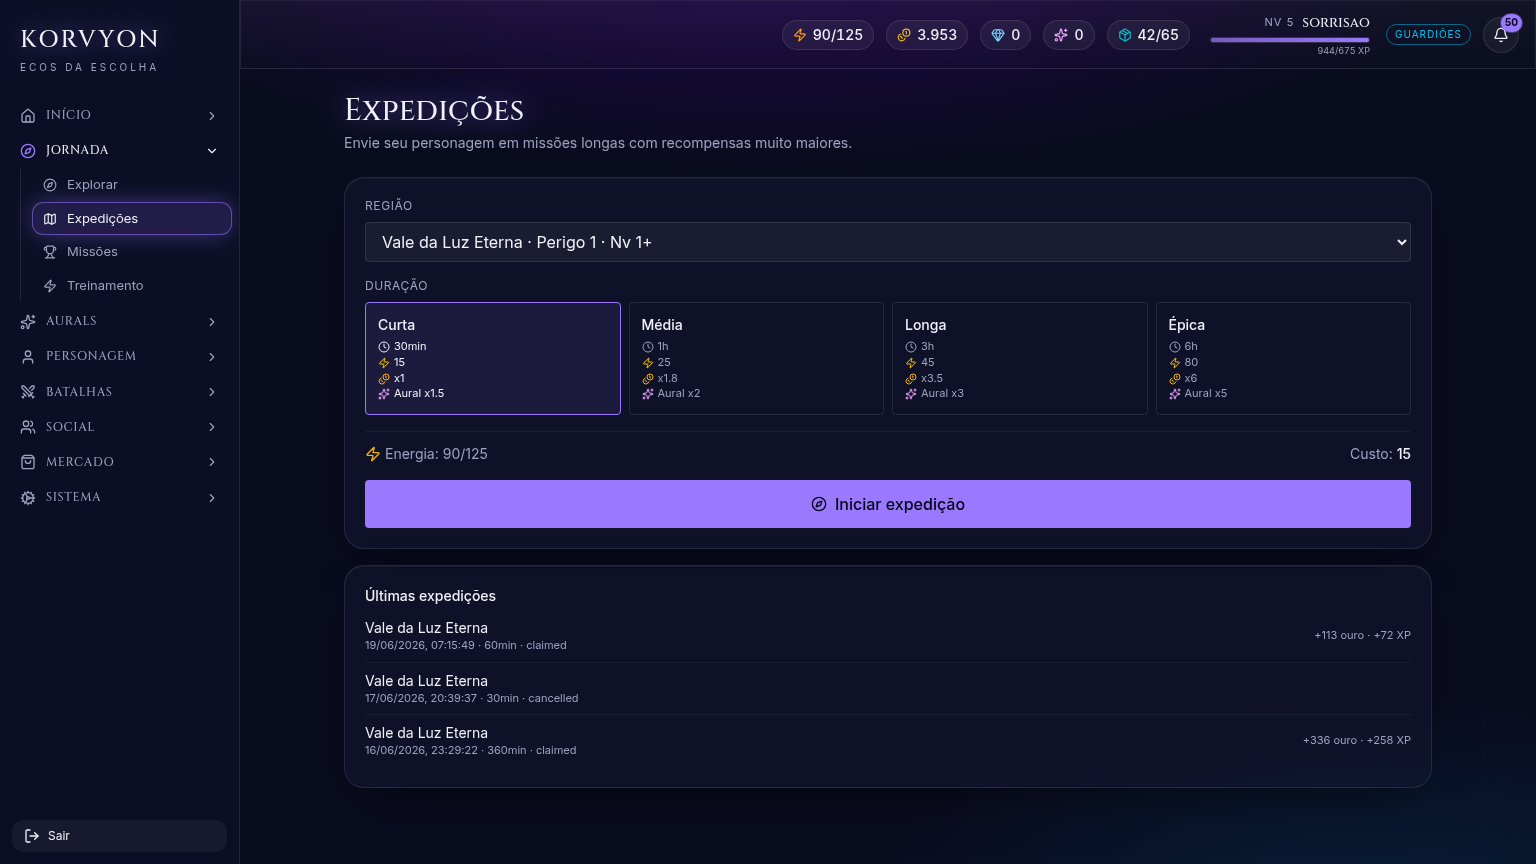Click the clock icon in Épica card
Viewport: 1536px width, 864px height.
click(1175, 347)
